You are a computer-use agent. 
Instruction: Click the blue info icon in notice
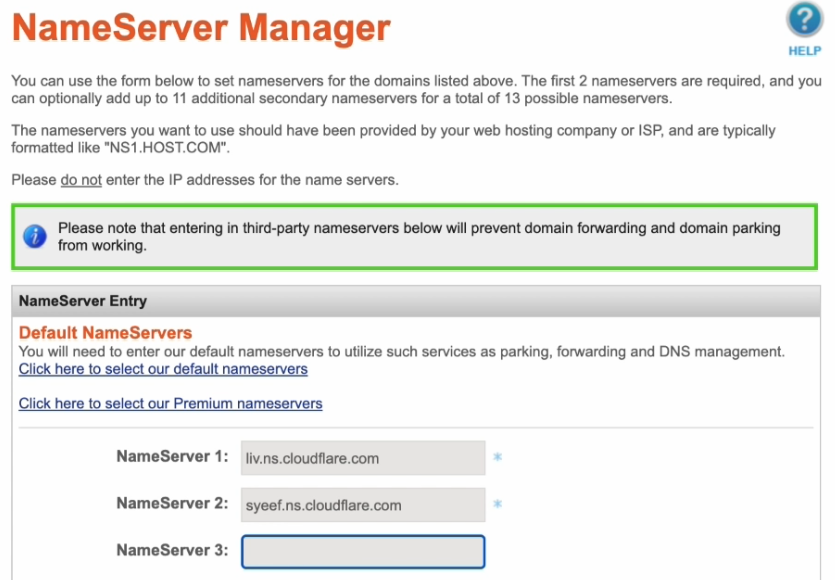coord(35,236)
